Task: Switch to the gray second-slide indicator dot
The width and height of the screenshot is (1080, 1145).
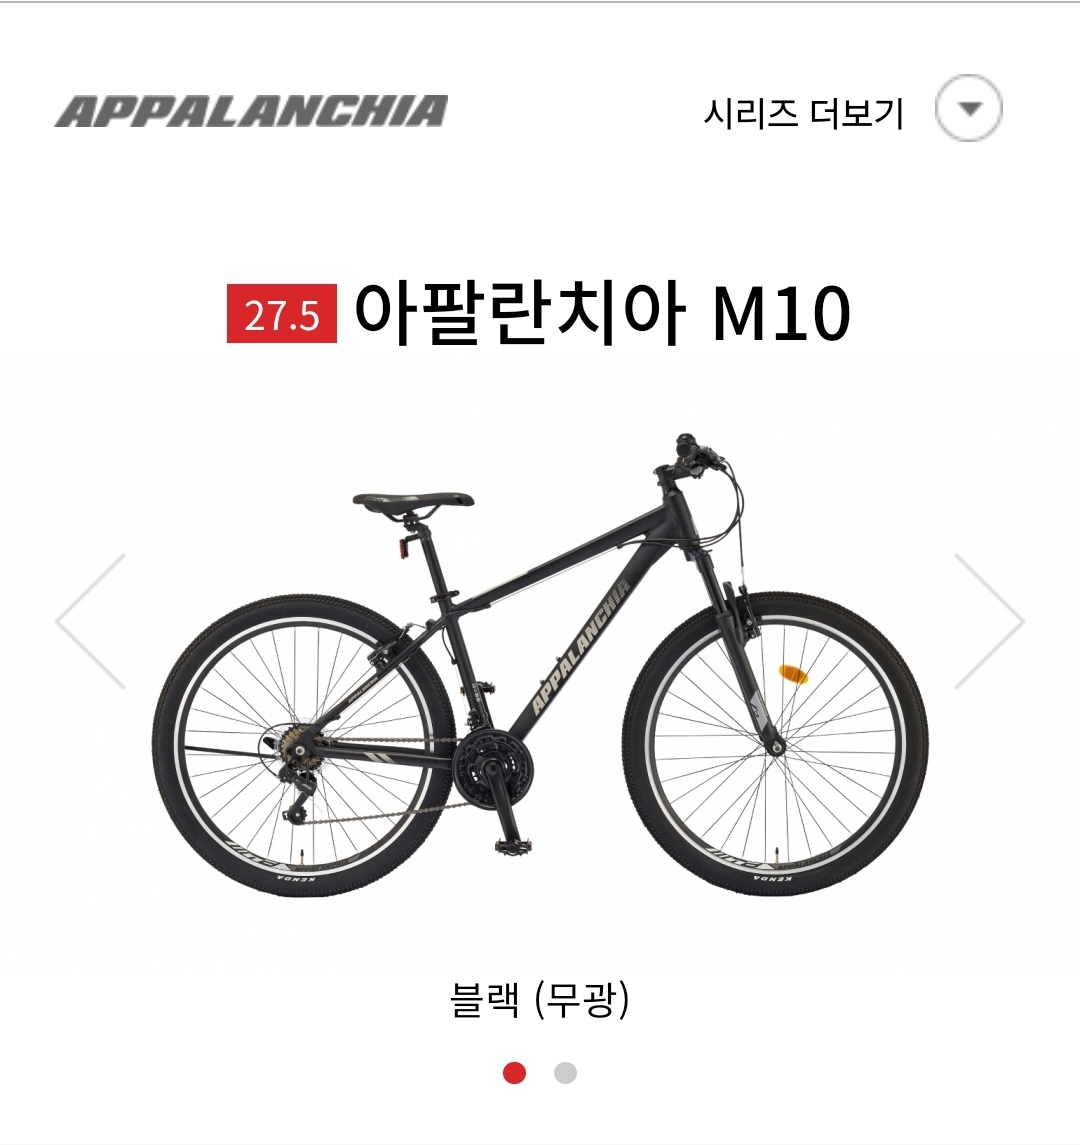Action: pyautogui.click(x=565, y=1073)
